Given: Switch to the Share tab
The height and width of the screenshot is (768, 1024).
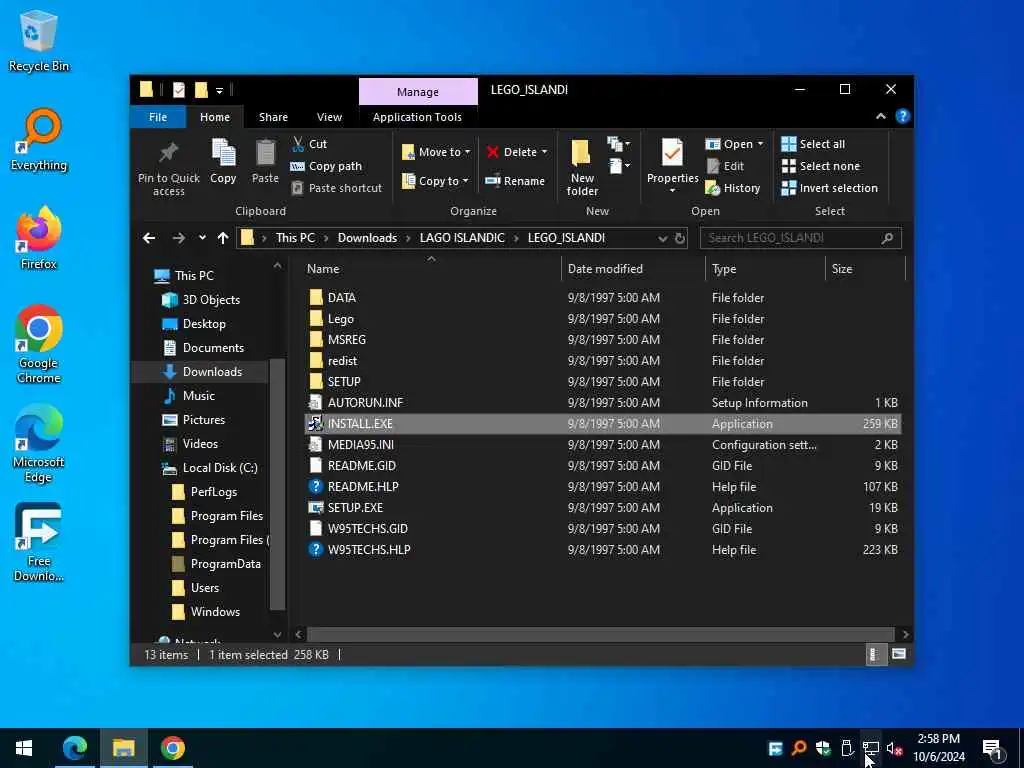Looking at the screenshot, I should coord(273,117).
